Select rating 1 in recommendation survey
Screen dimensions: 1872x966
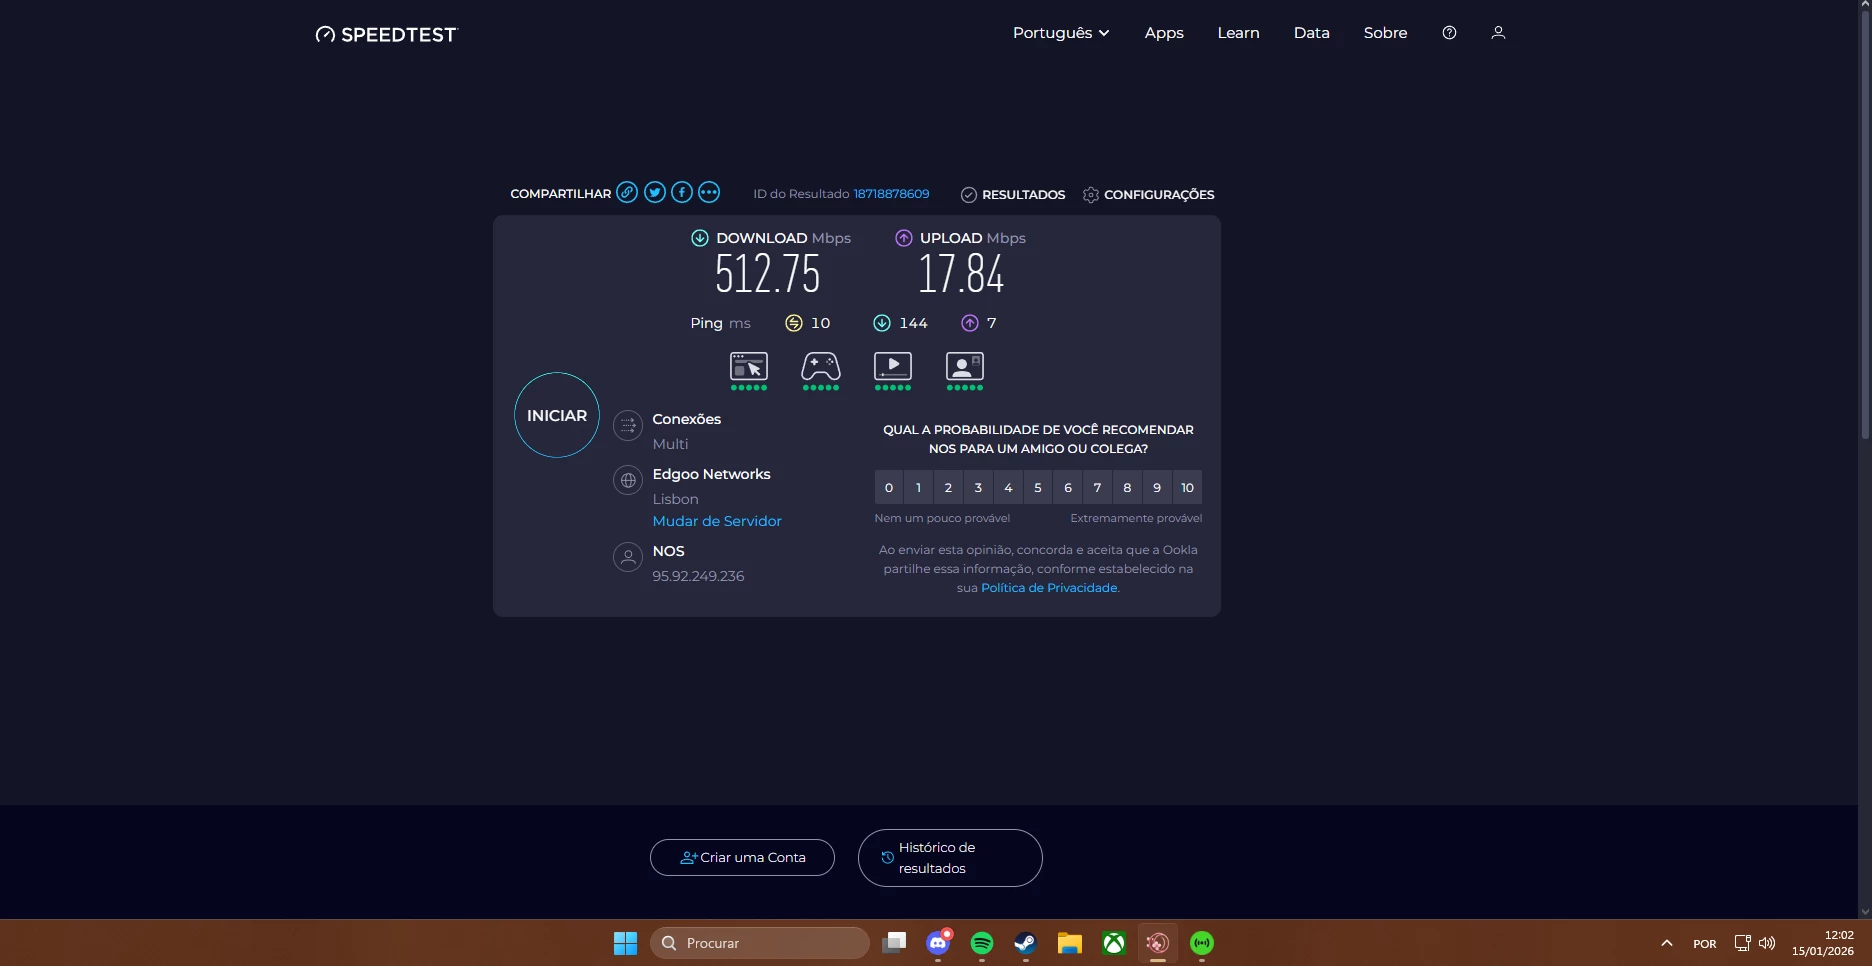tap(919, 488)
